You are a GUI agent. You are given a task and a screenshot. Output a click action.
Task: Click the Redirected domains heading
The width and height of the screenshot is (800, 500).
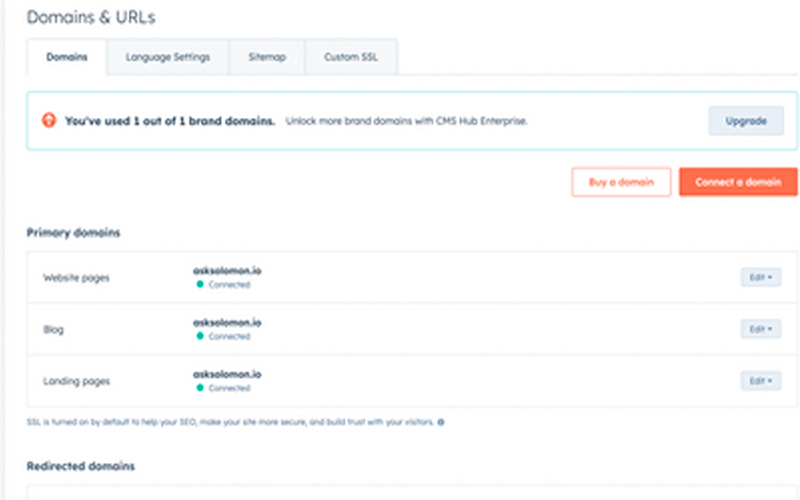click(x=80, y=466)
